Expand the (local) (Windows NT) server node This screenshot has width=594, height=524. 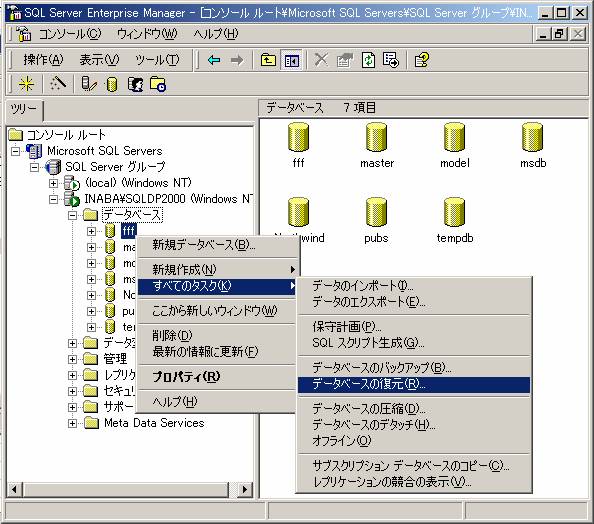[53, 183]
